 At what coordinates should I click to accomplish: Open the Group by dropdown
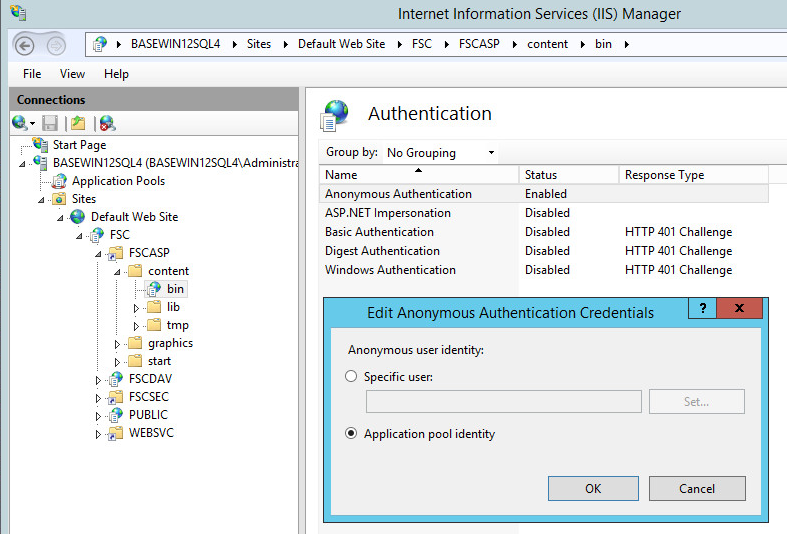coord(440,153)
